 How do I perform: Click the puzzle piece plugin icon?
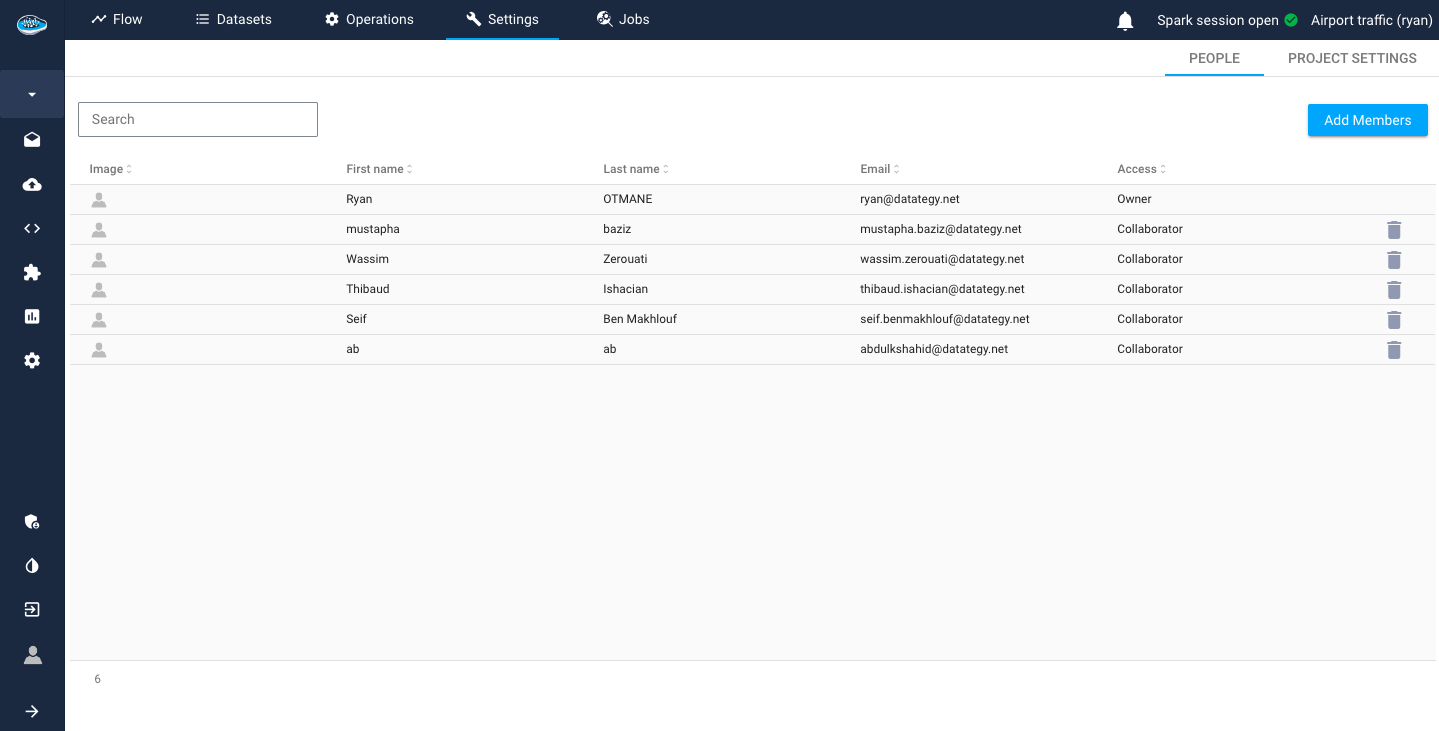point(32,272)
